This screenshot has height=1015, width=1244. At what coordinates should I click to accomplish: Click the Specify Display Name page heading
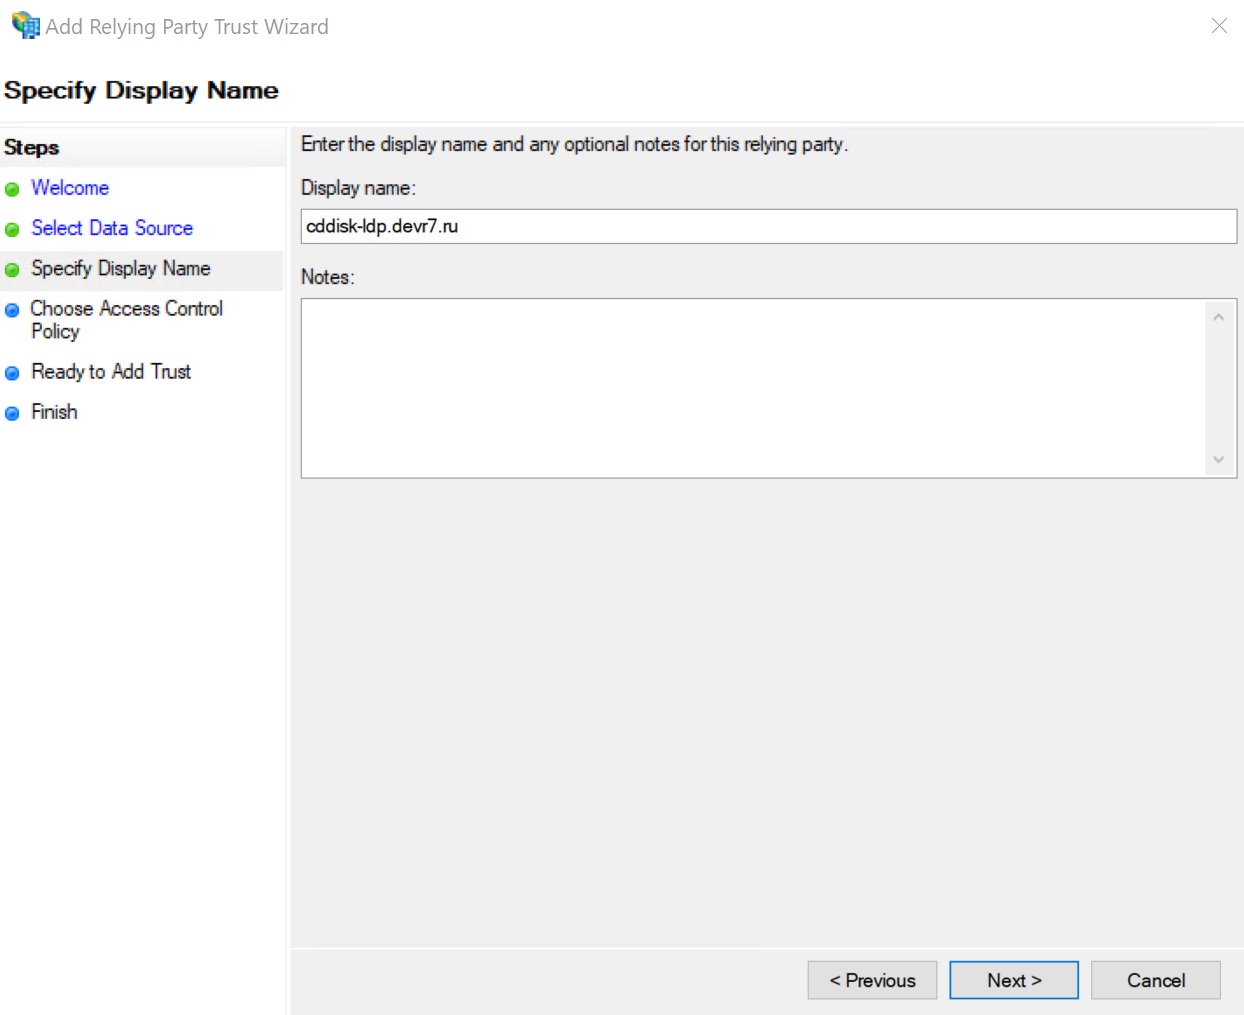point(141,90)
